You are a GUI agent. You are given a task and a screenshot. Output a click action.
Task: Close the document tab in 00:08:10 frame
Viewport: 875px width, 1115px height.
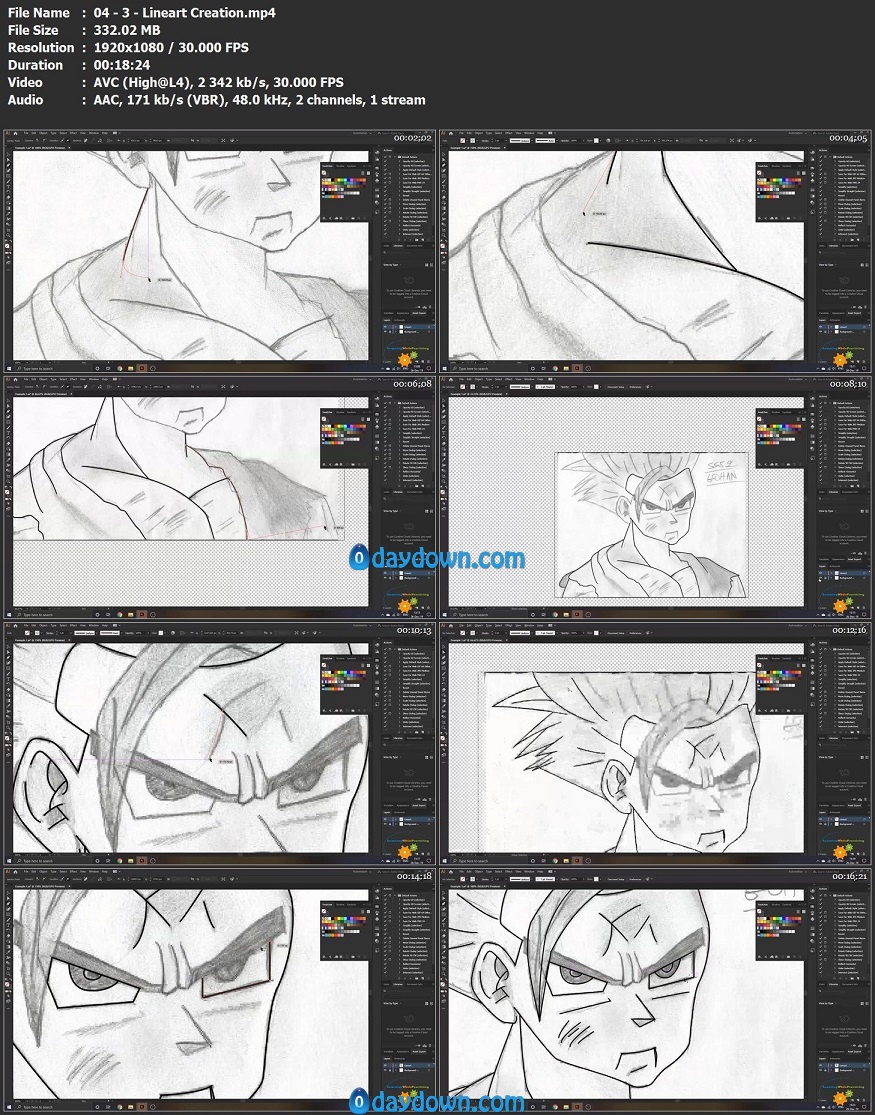click(x=507, y=394)
